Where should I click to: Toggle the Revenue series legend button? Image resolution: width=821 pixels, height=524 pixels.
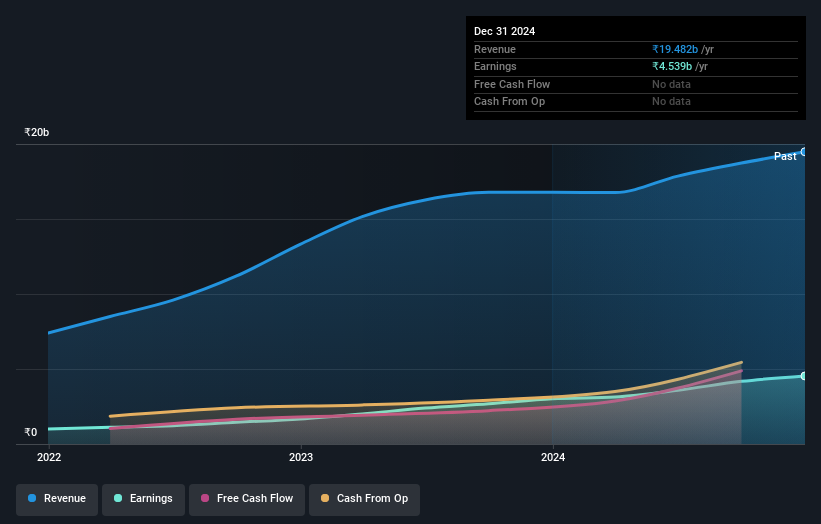click(x=57, y=499)
